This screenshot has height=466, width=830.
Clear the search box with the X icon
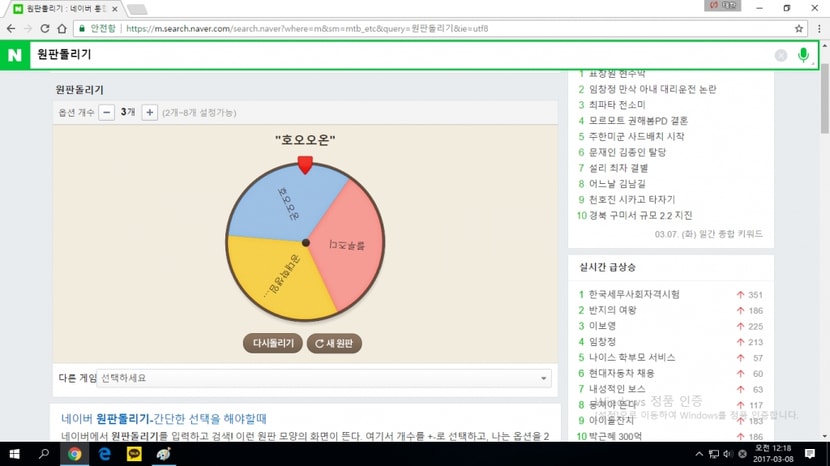point(781,55)
